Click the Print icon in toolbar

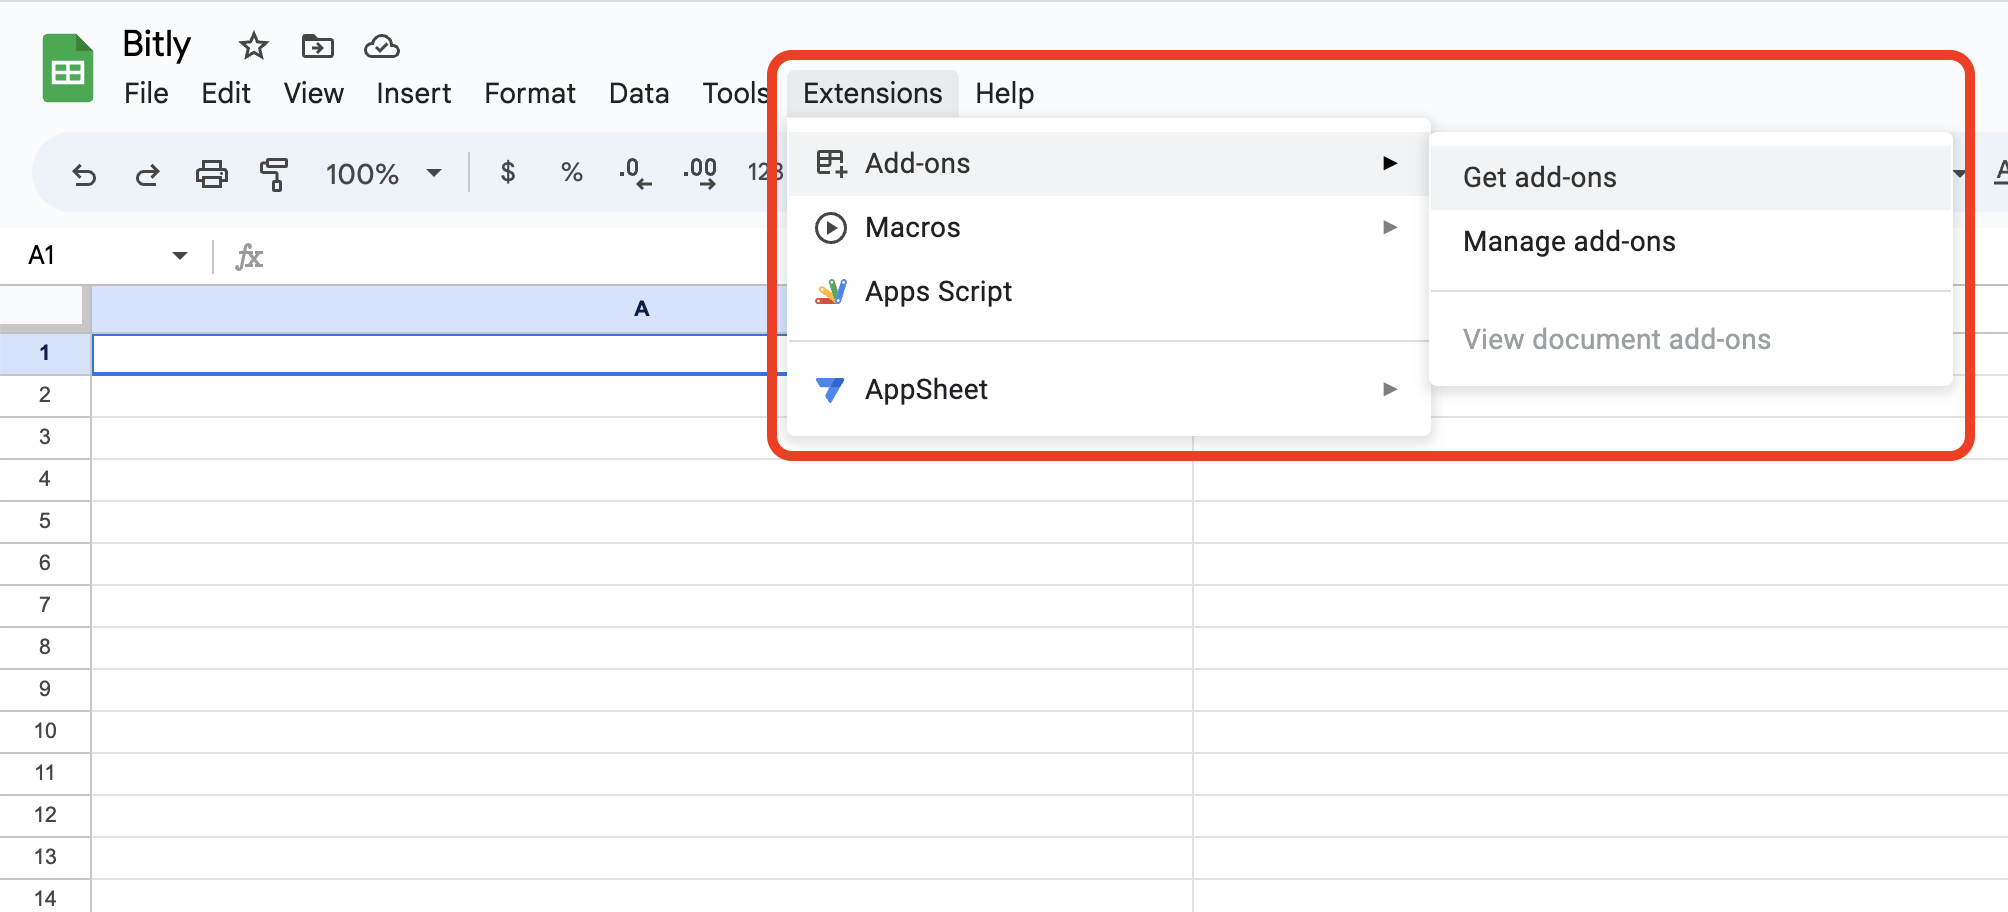coord(211,175)
